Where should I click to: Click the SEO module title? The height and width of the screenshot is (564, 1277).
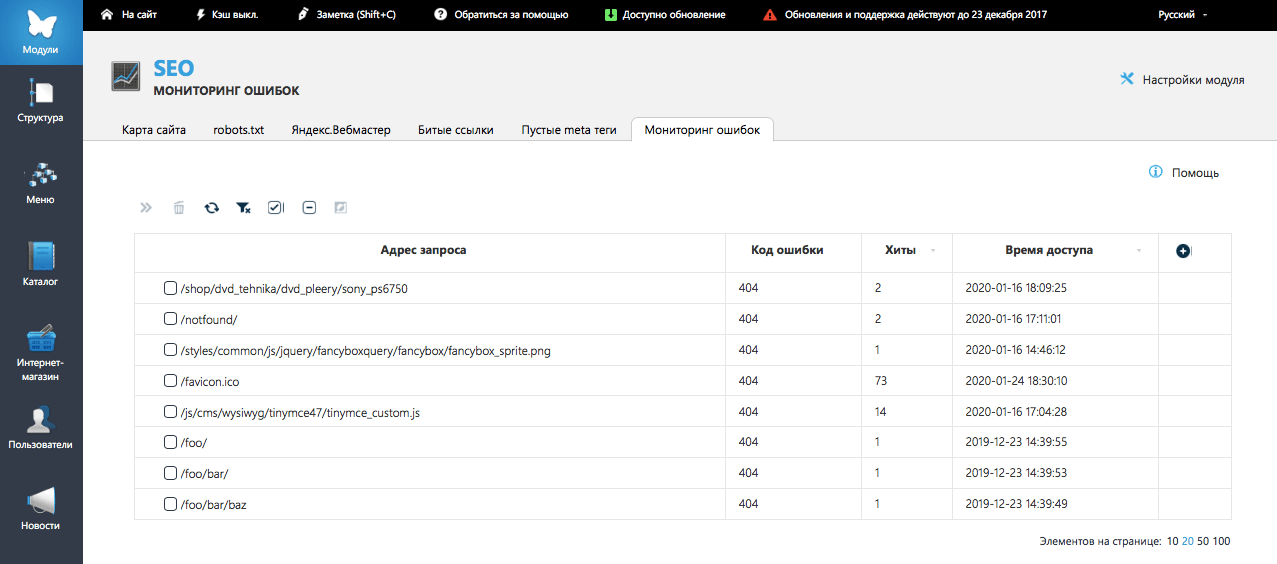[173, 68]
